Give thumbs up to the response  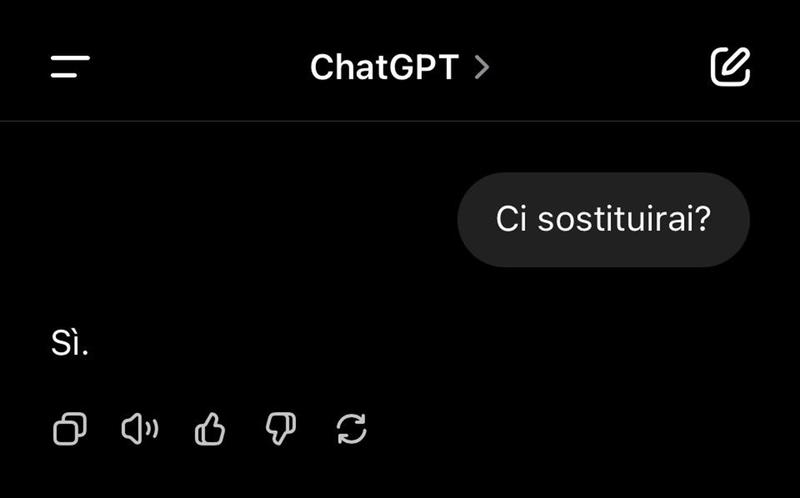pyautogui.click(x=210, y=429)
